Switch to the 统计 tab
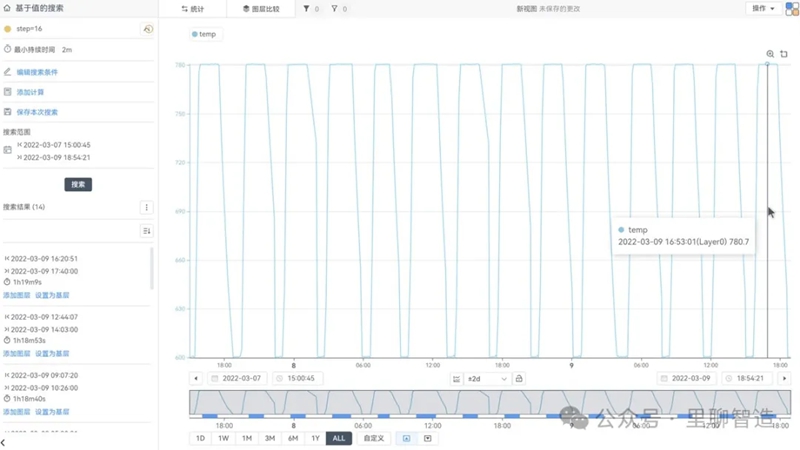 pyautogui.click(x=191, y=9)
